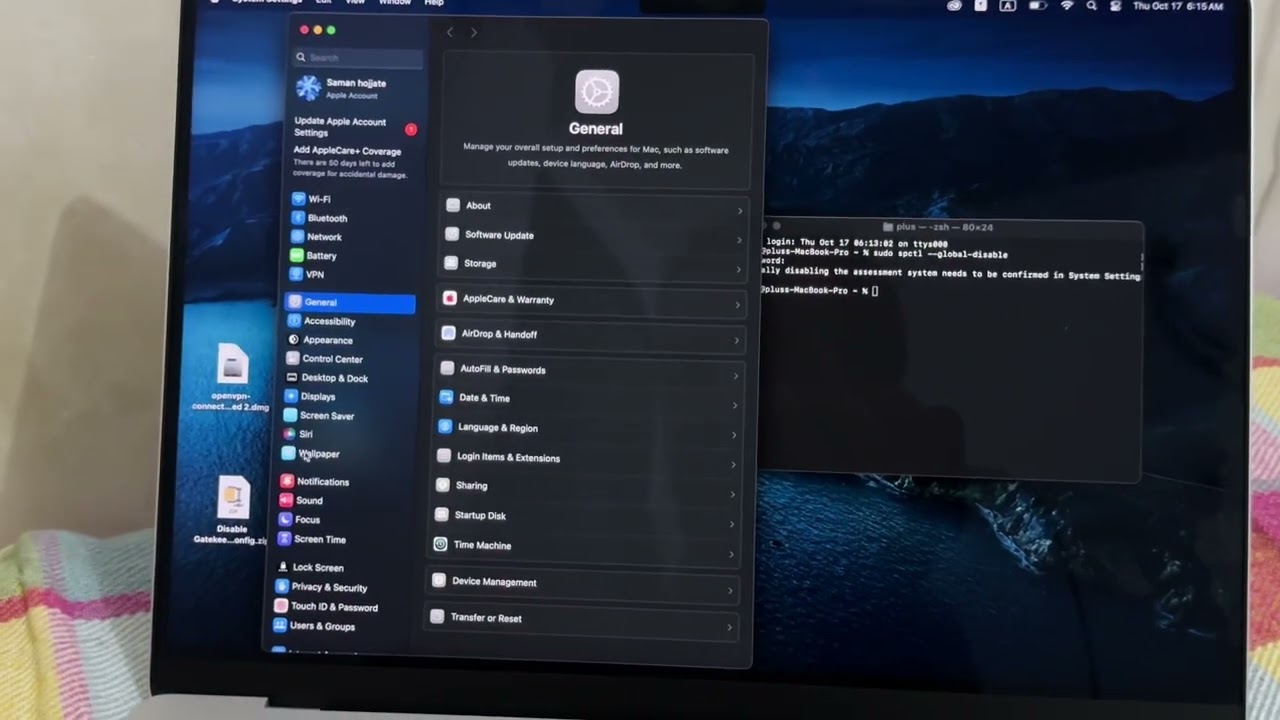Image resolution: width=1280 pixels, height=720 pixels.
Task: Expand the Device Management chevron
Action: pyautogui.click(x=730, y=591)
